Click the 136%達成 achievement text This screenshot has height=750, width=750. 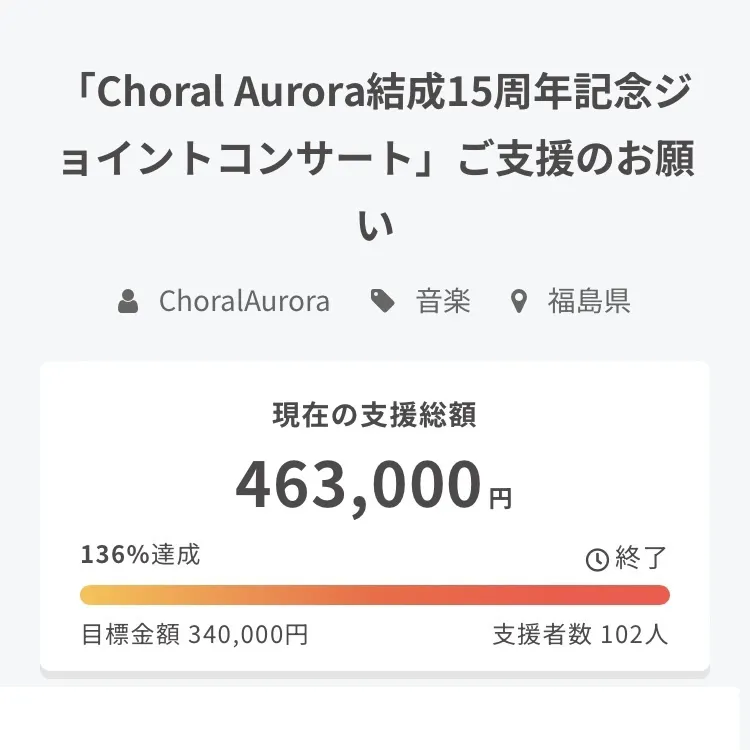tap(140, 554)
